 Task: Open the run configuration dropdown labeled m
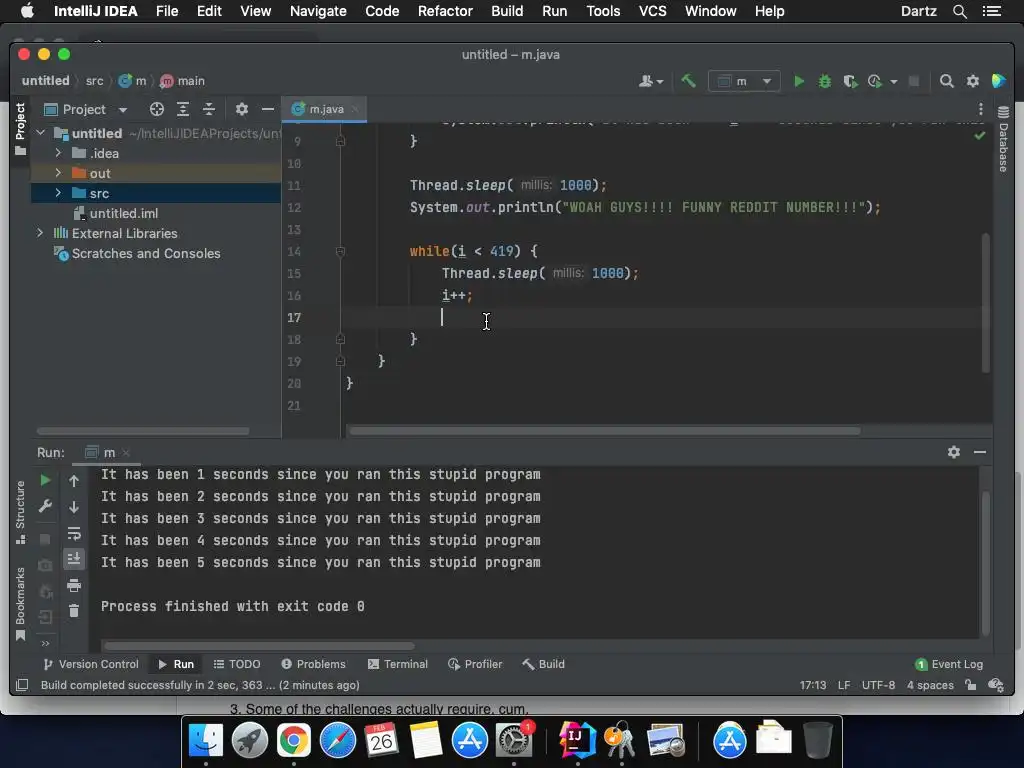point(744,81)
